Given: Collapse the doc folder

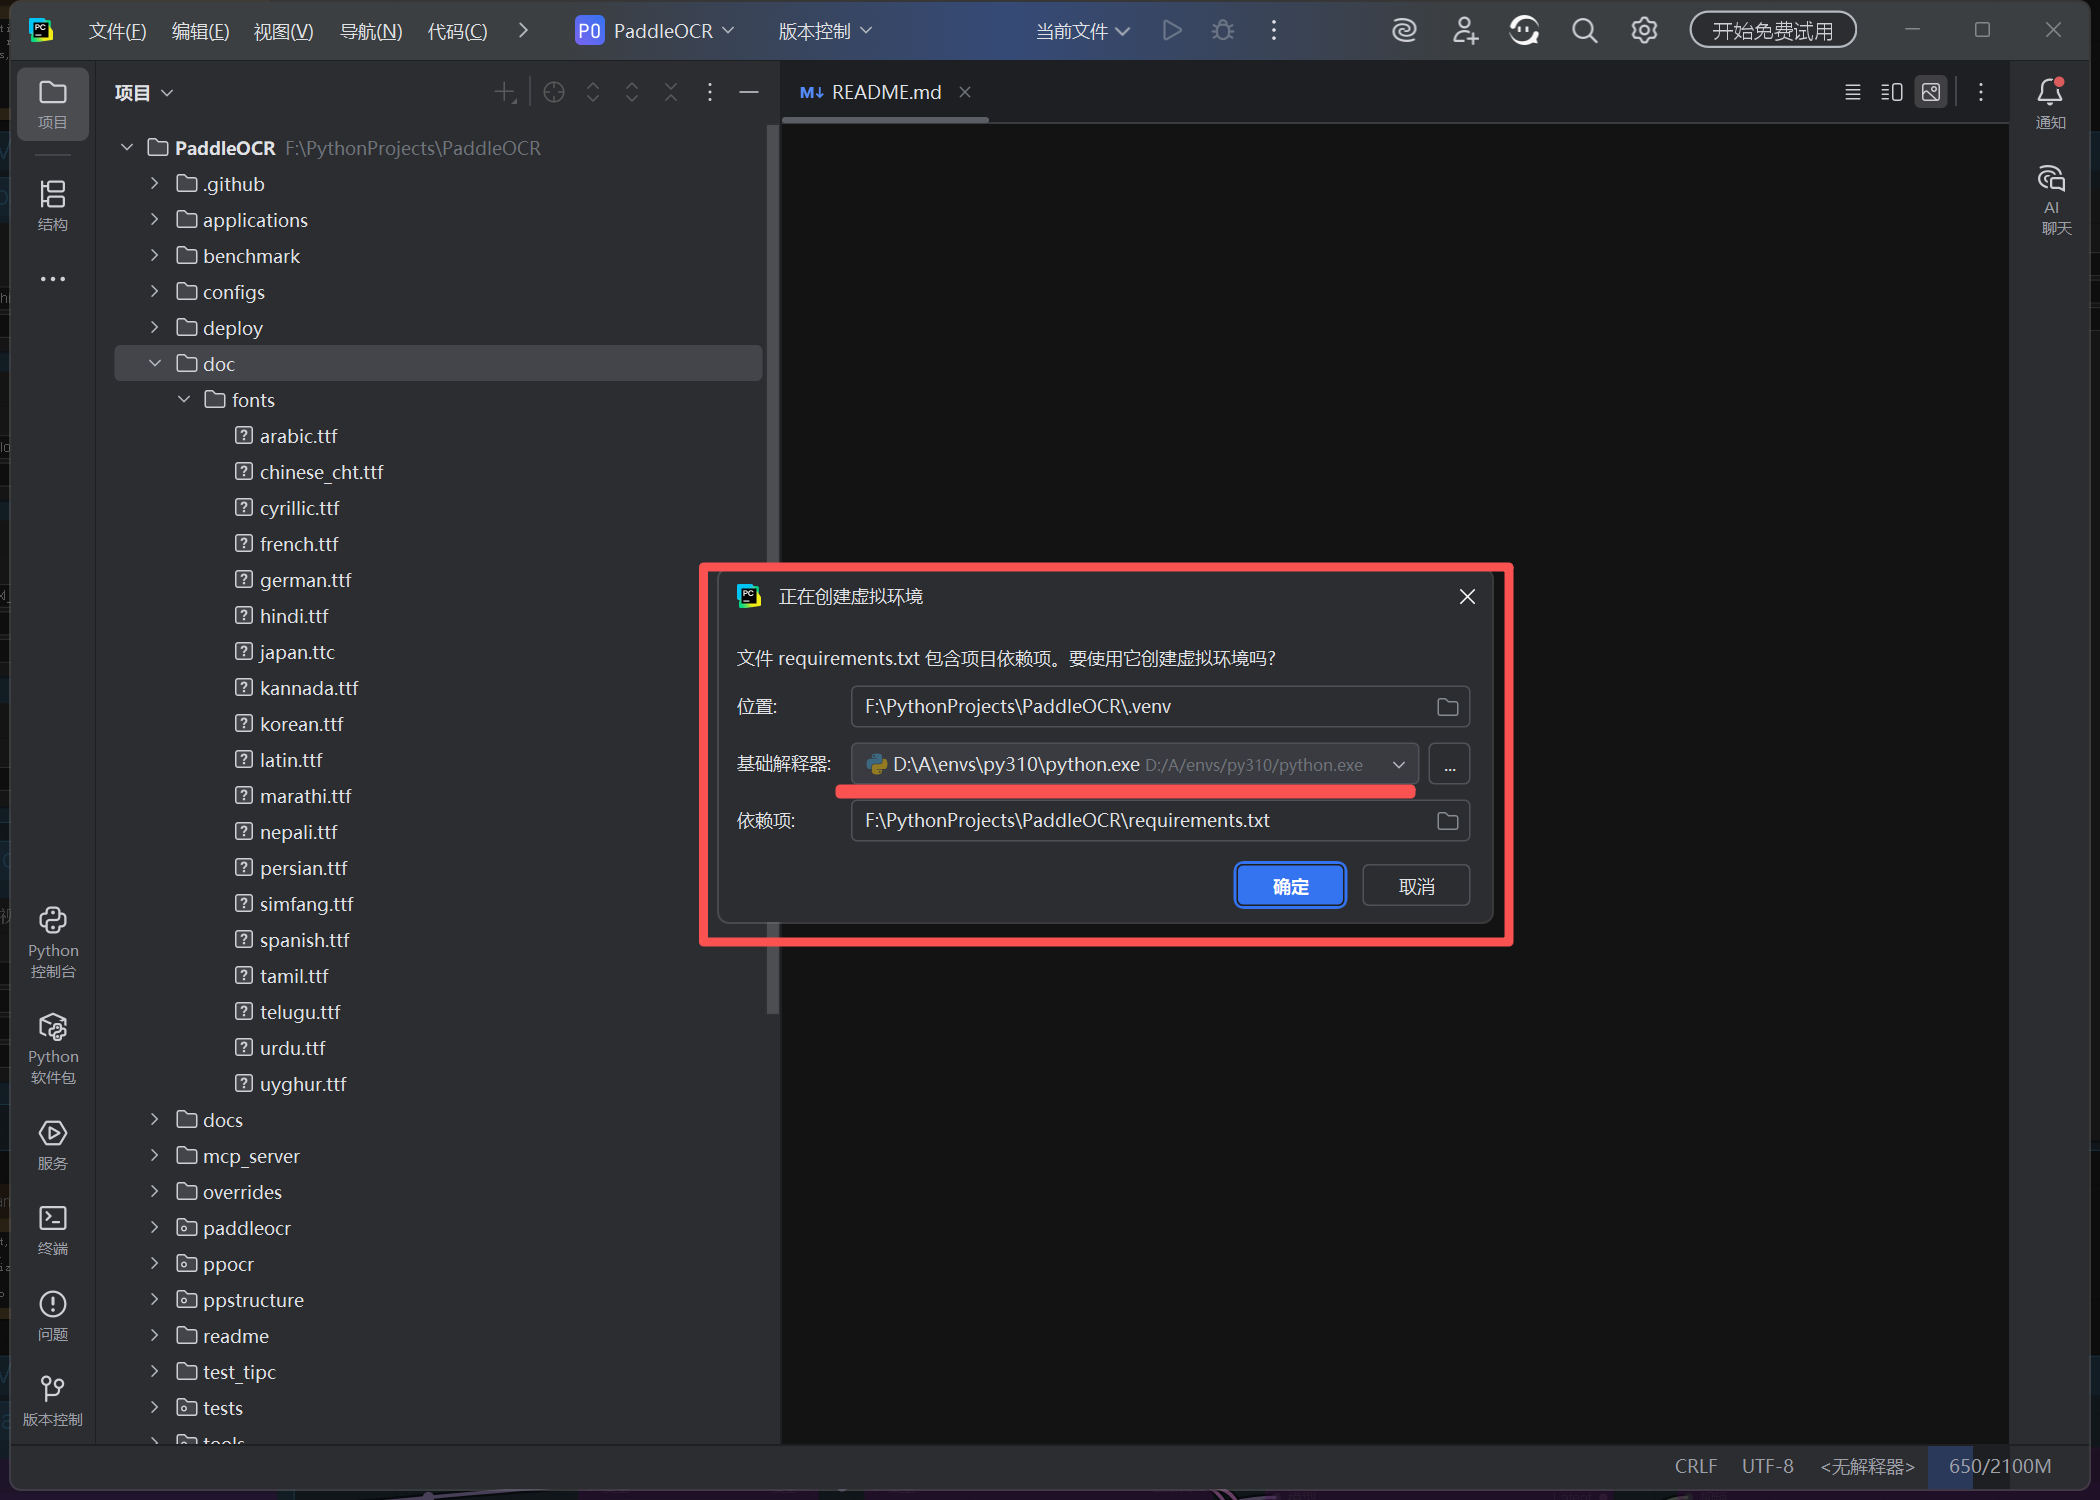Looking at the screenshot, I should click(155, 364).
